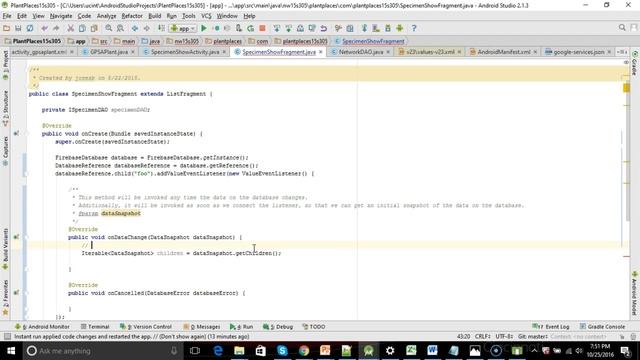Open the VCS menu

(206, 16)
